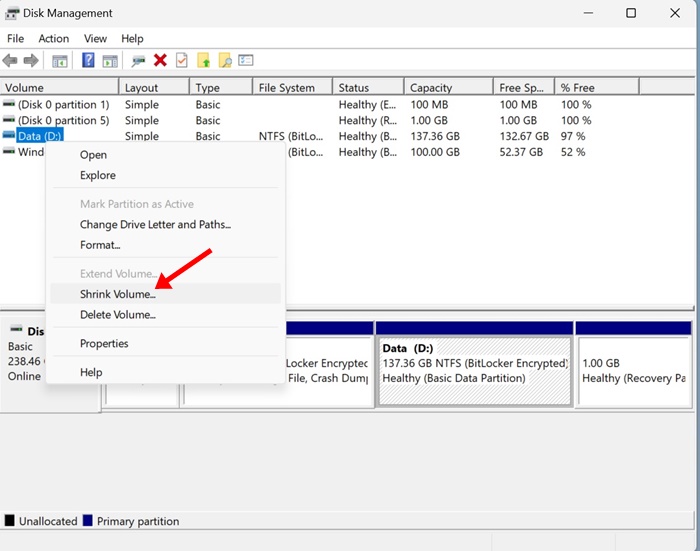Click the 52 % free cell
700x551 pixels.
573,152
